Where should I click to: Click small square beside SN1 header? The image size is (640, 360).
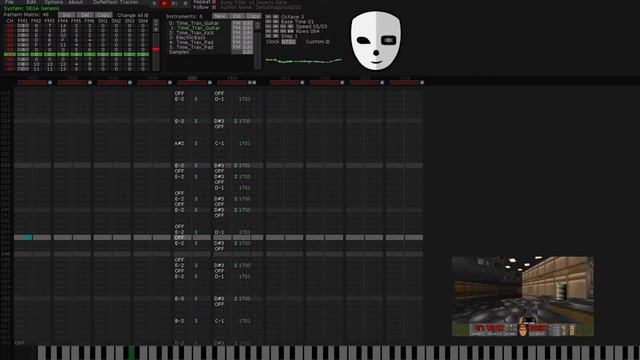(x=302, y=82)
